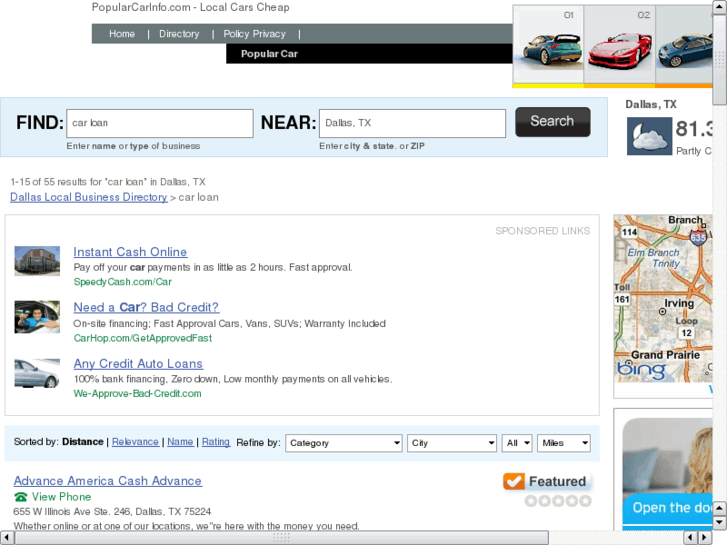Open the Instant Cash Online ad link
Screen dimensions: 727x545
(x=130, y=252)
